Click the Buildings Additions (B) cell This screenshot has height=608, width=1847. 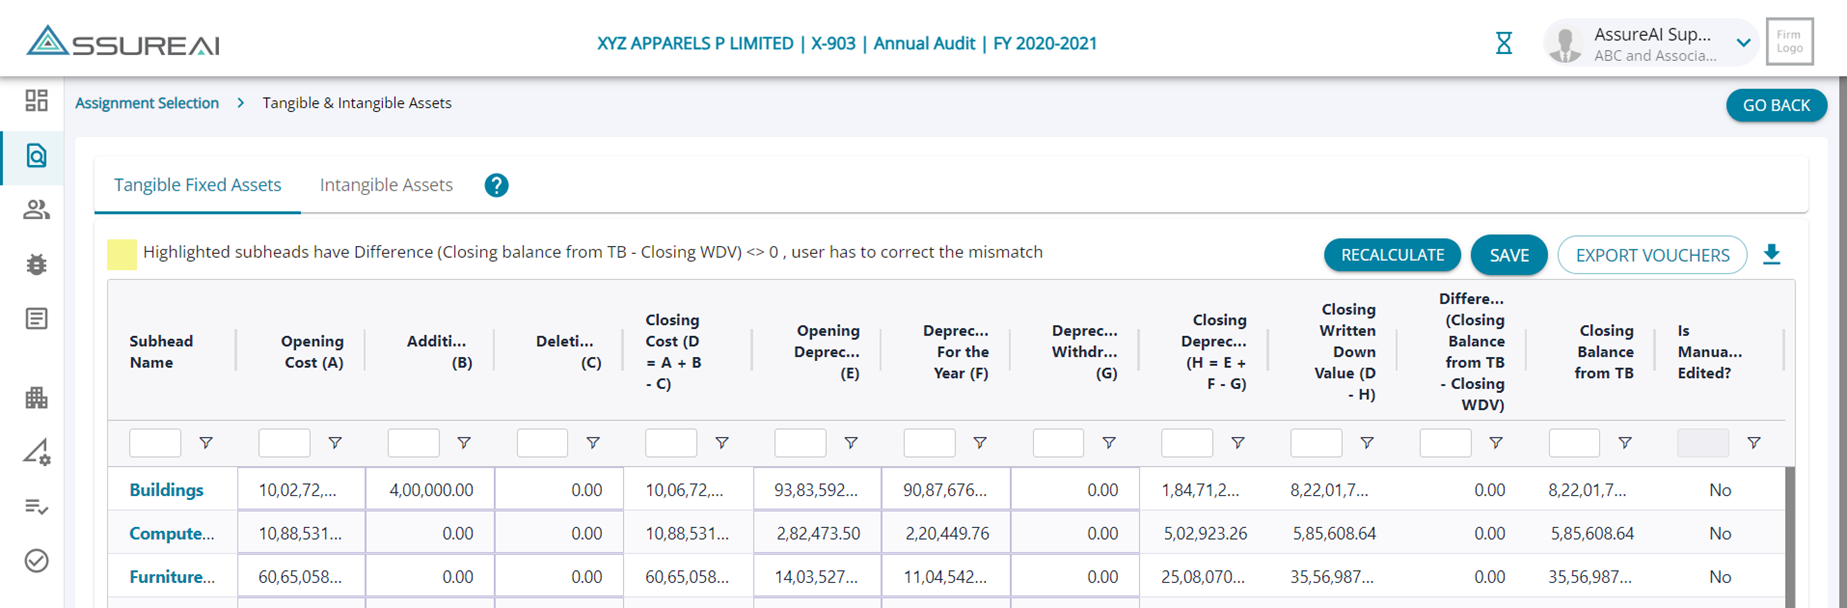pyautogui.click(x=430, y=490)
